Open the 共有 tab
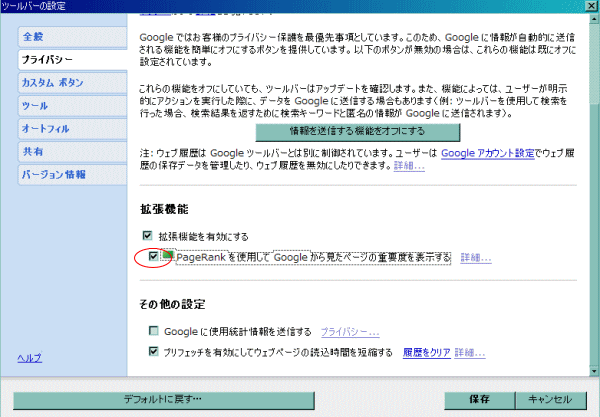 [x=72, y=151]
